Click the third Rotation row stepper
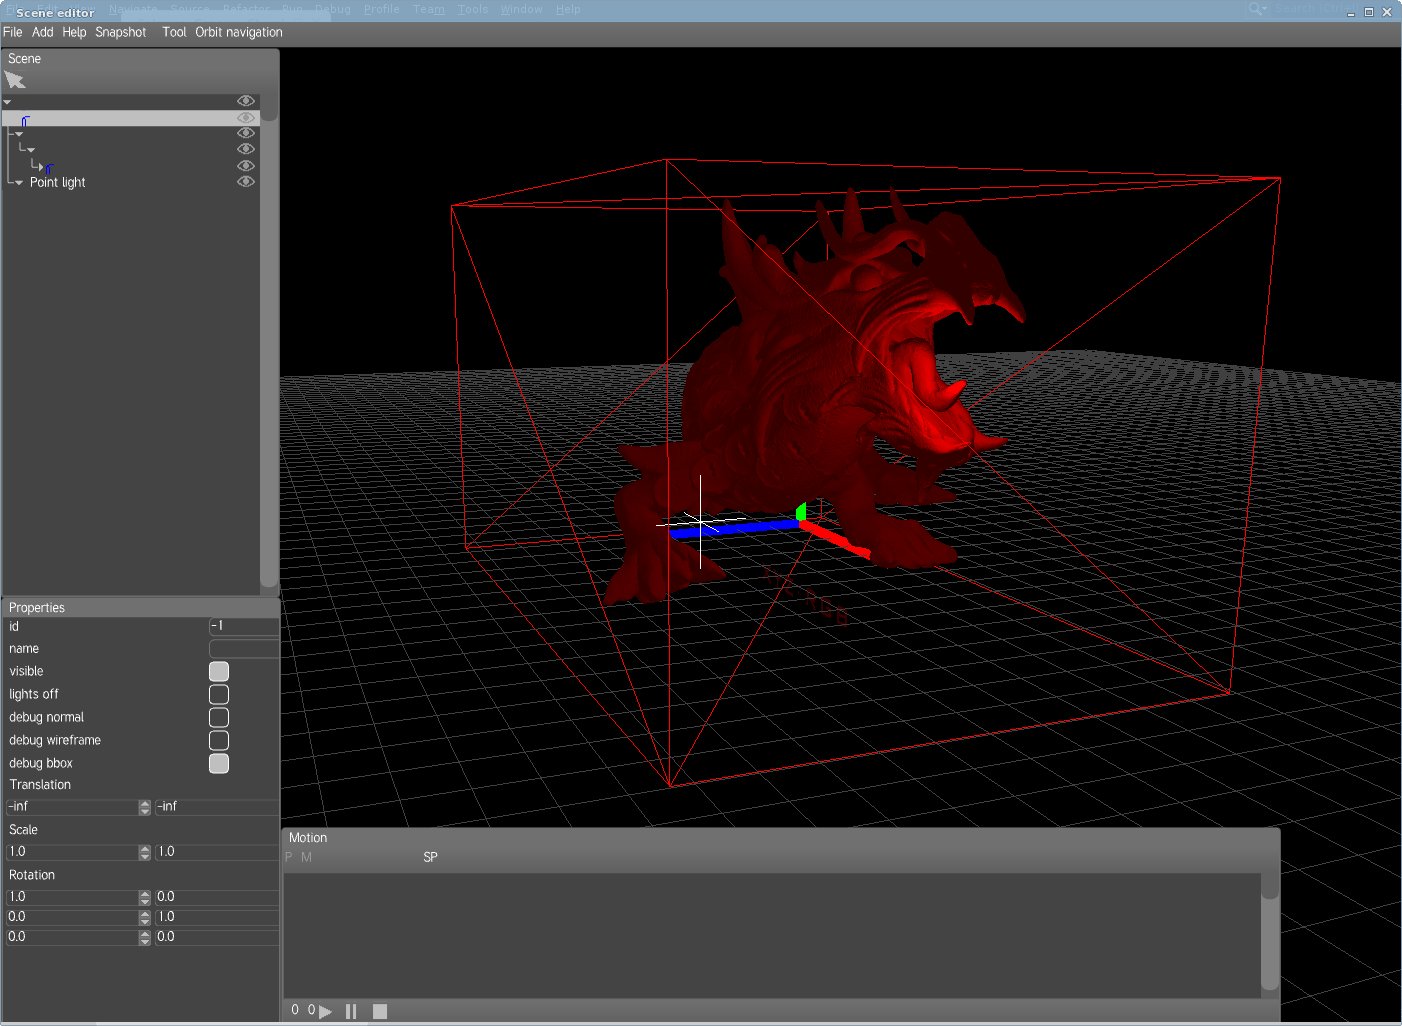Screen dimensions: 1402x1026 coord(145,937)
